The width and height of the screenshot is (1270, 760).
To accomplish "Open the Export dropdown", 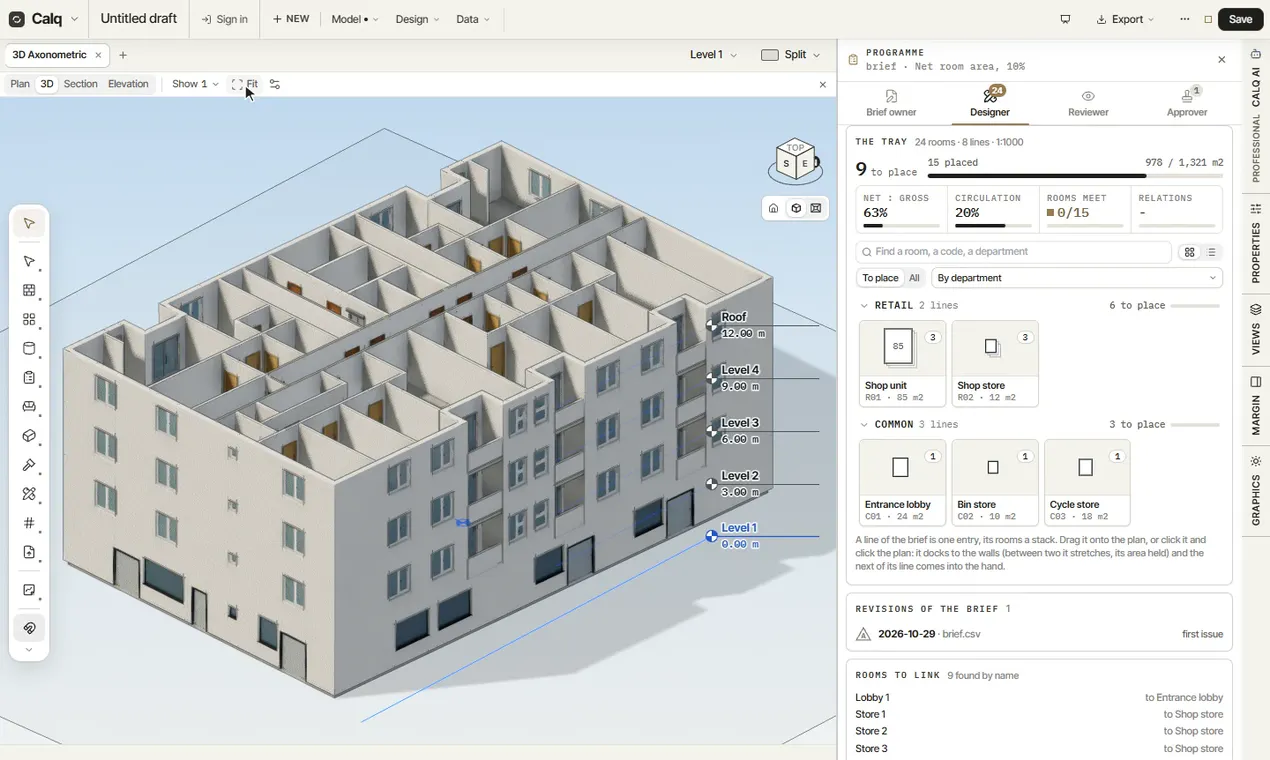I will (x=1125, y=19).
